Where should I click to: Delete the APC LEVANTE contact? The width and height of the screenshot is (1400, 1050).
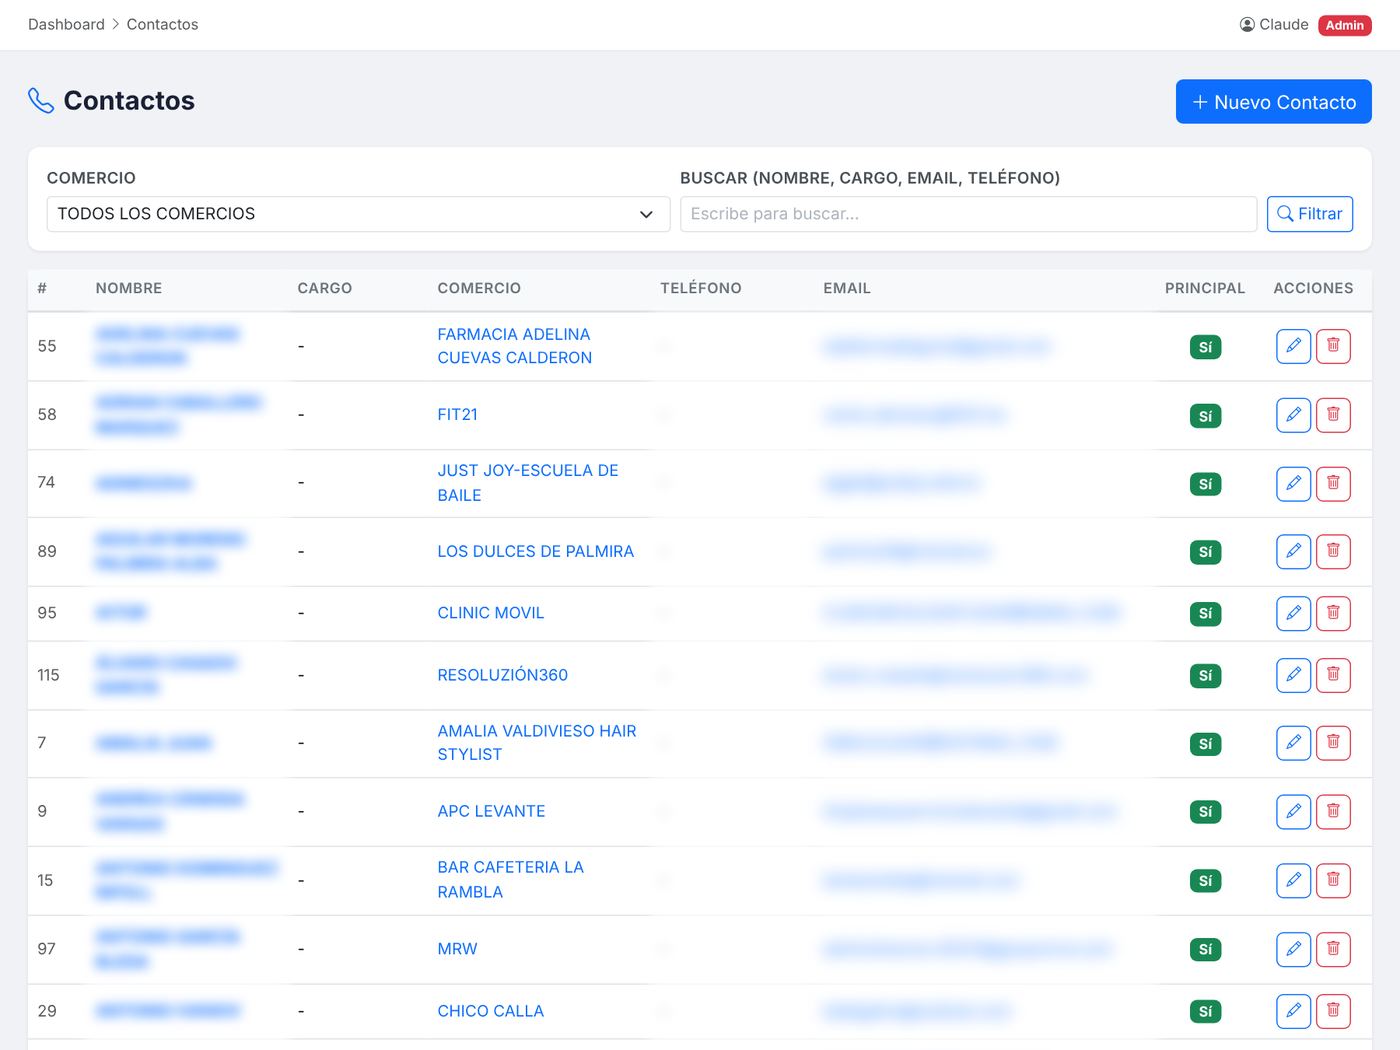[x=1333, y=811]
